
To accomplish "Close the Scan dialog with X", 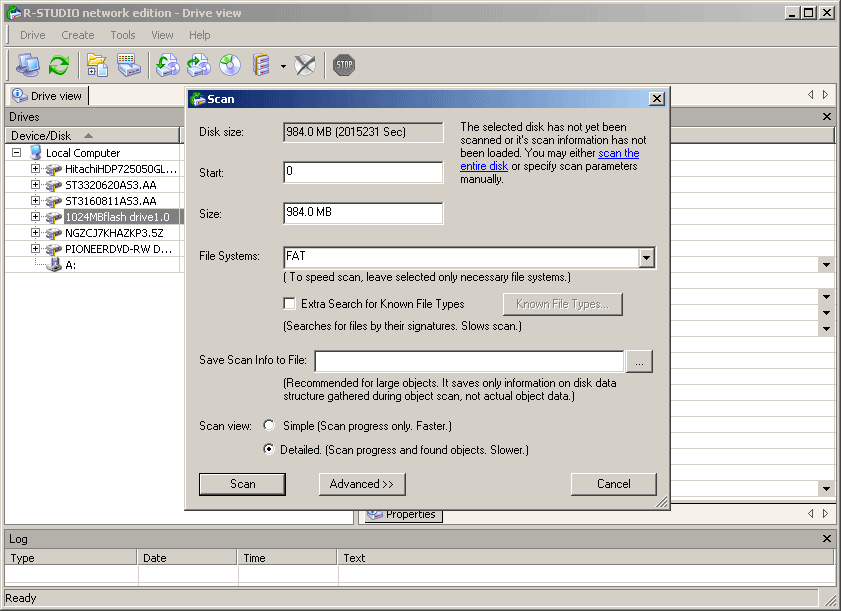I will tap(657, 99).
